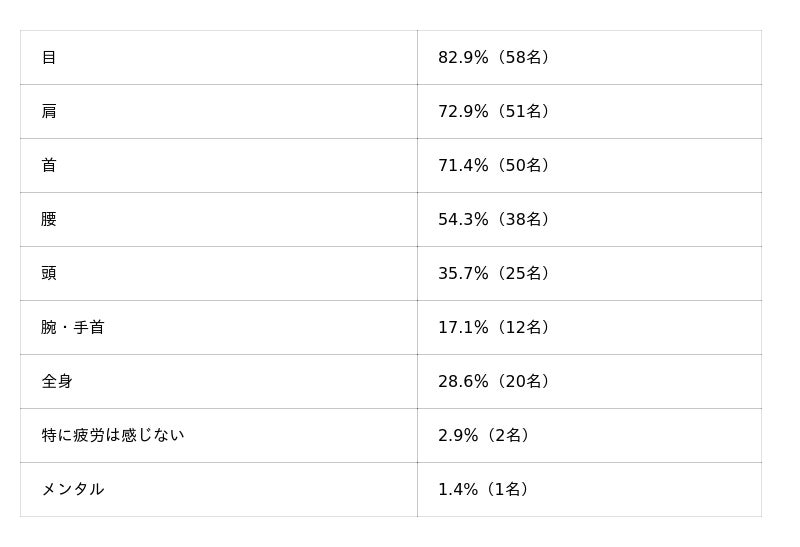
Task: Click the 17.1%（12名）value
Action: pyautogui.click(x=494, y=328)
